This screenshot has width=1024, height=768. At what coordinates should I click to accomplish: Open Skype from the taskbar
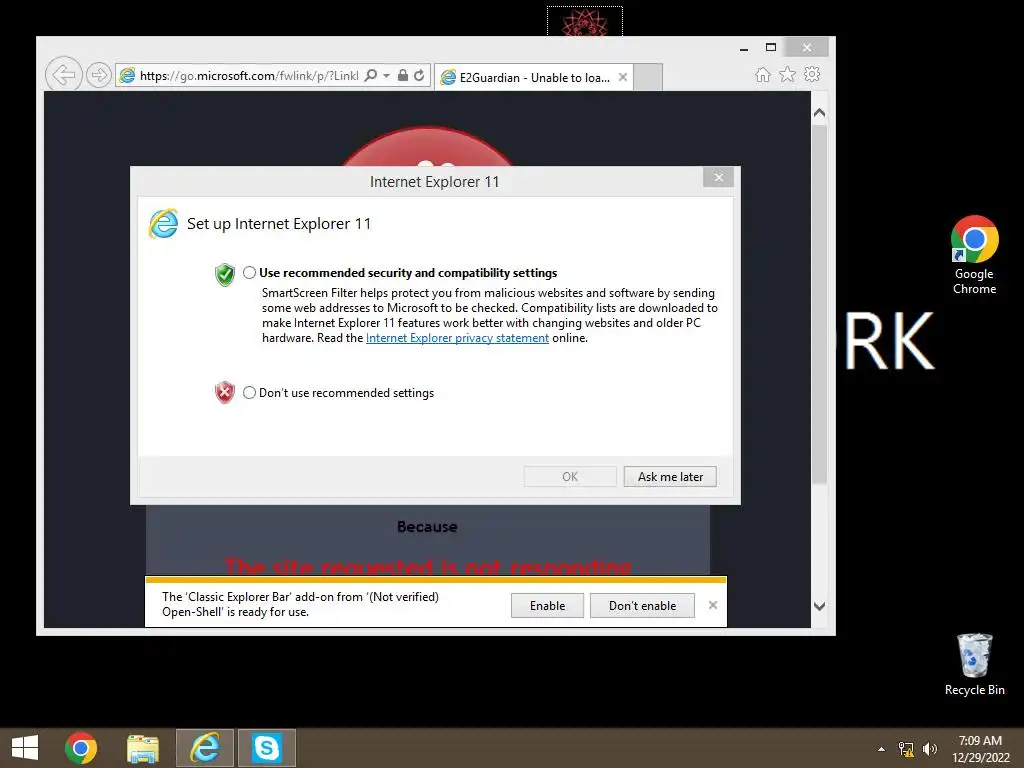point(266,748)
